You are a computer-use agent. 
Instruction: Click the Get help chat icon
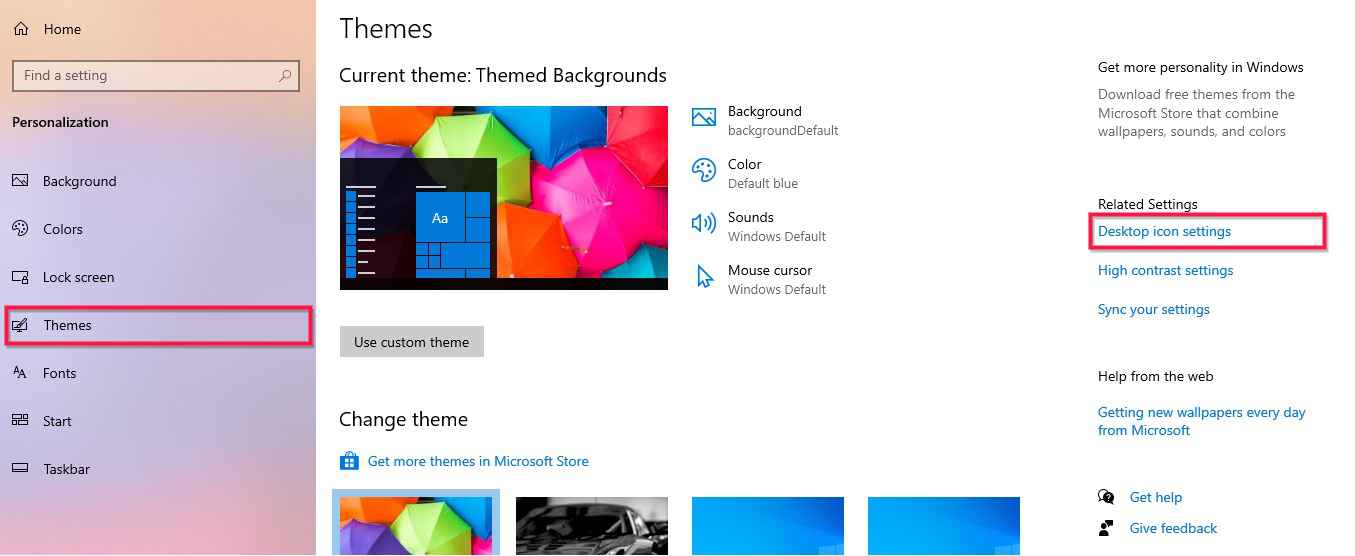[x=1106, y=497]
